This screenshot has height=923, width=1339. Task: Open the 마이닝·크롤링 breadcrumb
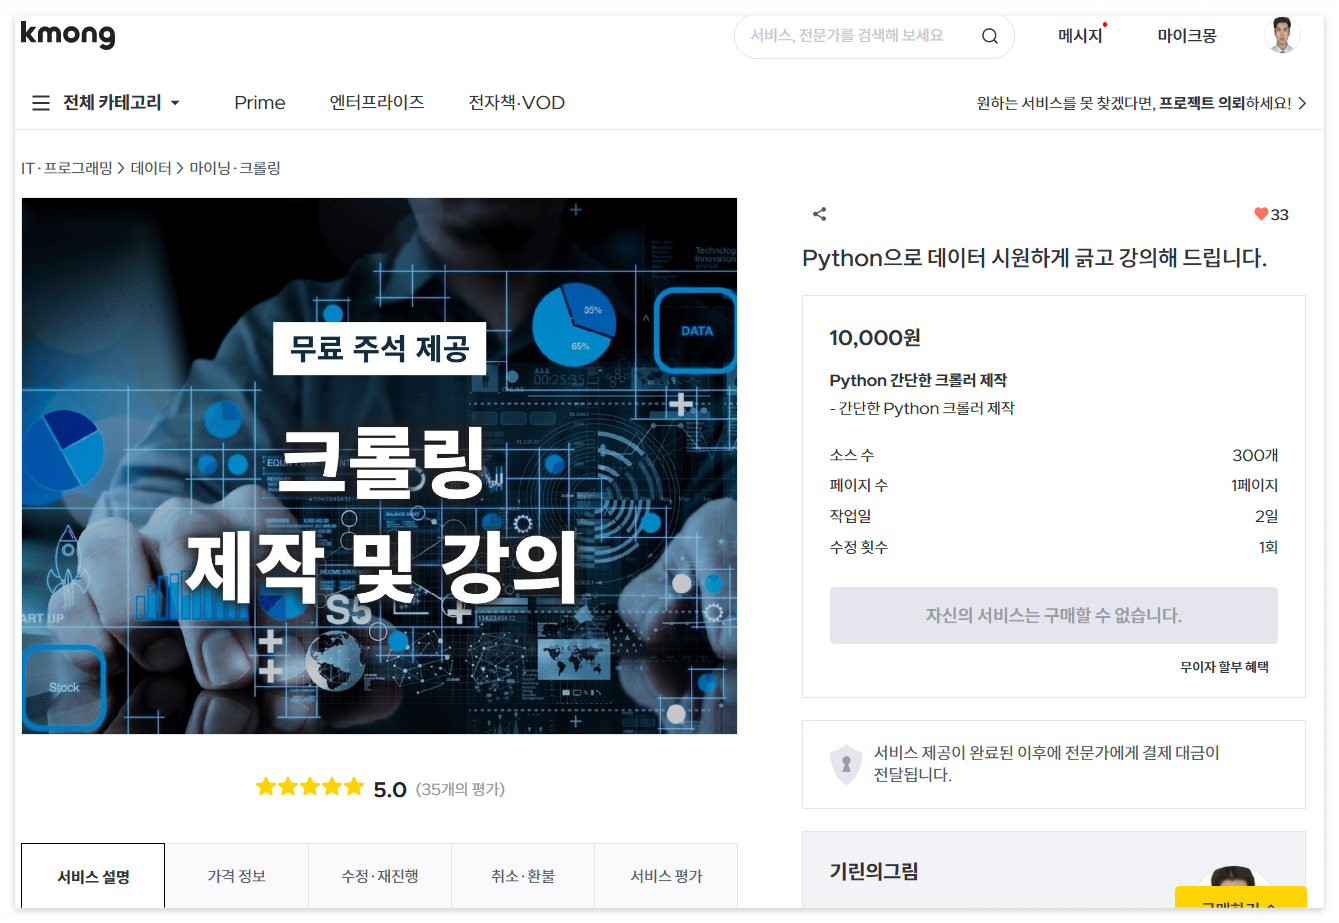[x=235, y=168]
